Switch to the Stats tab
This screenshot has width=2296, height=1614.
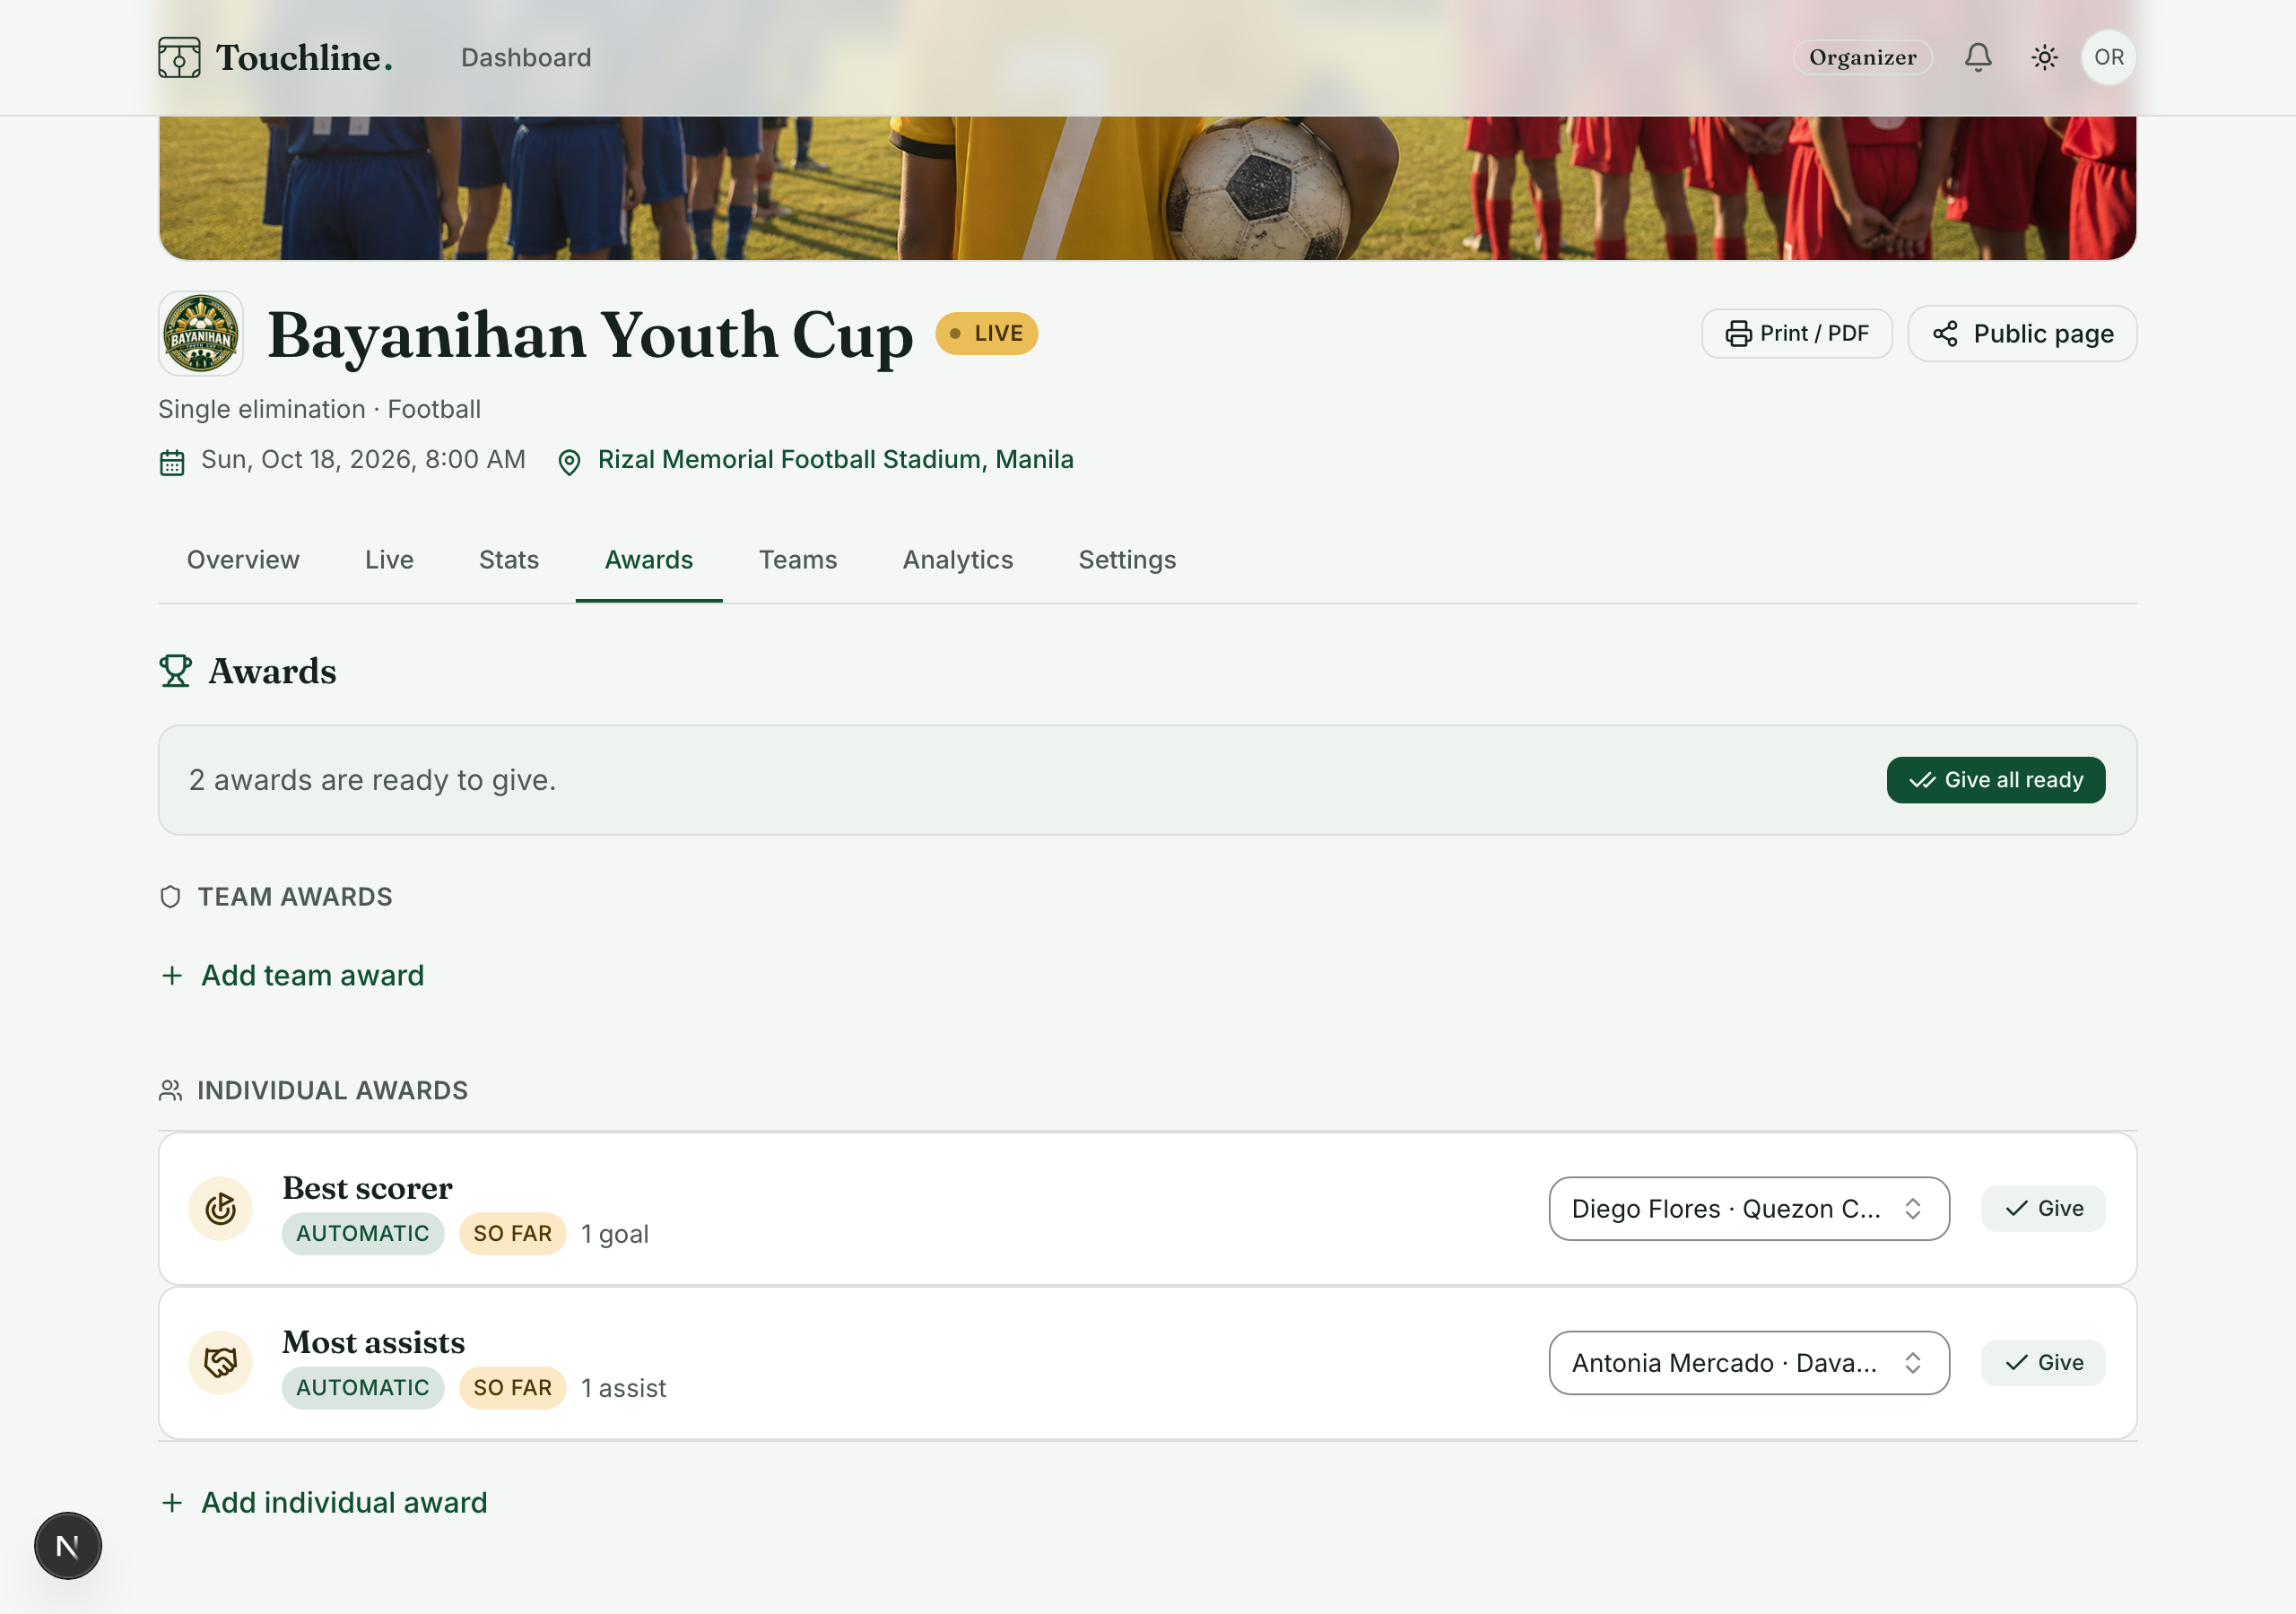click(x=509, y=560)
